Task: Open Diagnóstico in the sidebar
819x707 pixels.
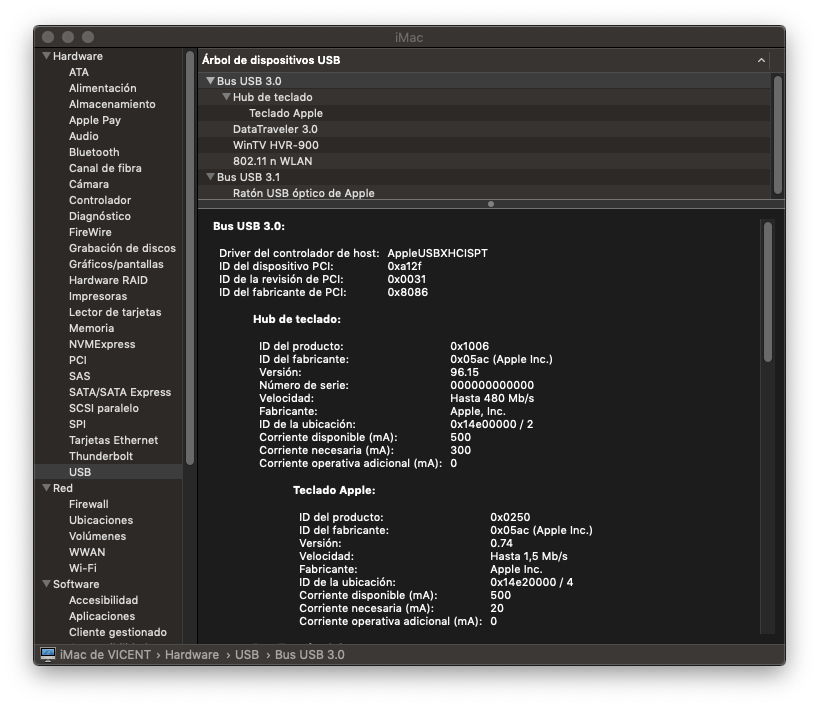Action: (100, 216)
